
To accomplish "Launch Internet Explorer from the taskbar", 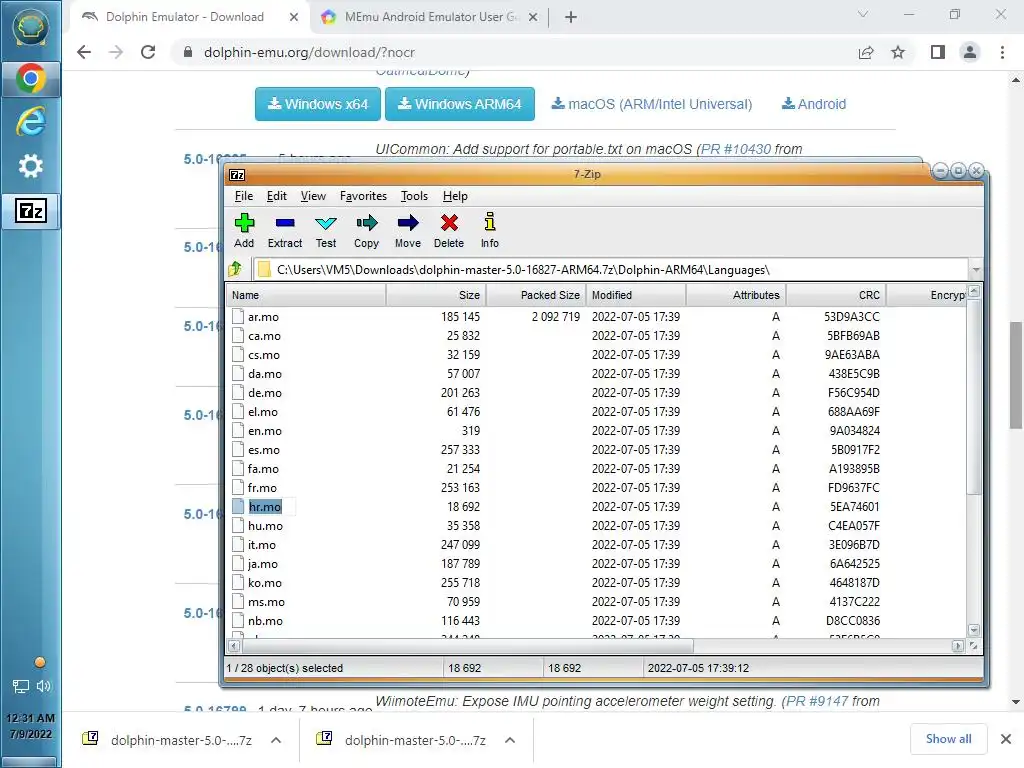I will 30,121.
